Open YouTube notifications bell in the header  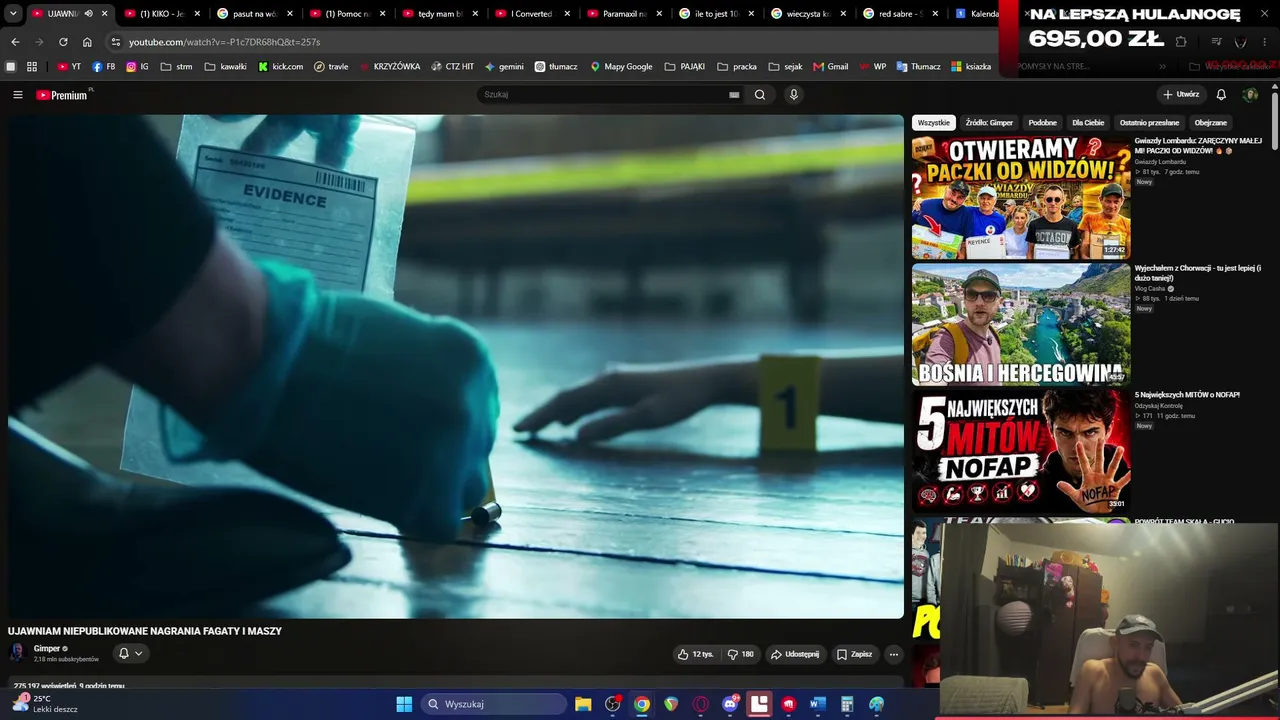pos(1221,95)
